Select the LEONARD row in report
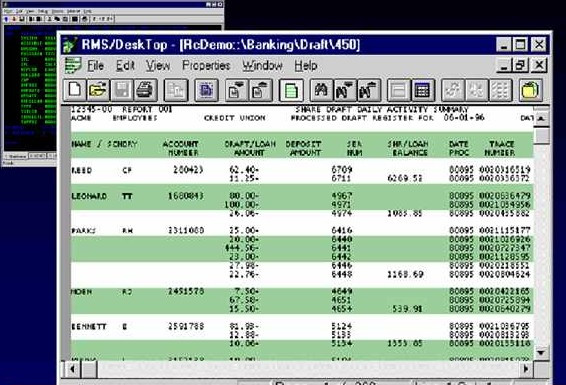 302,197
